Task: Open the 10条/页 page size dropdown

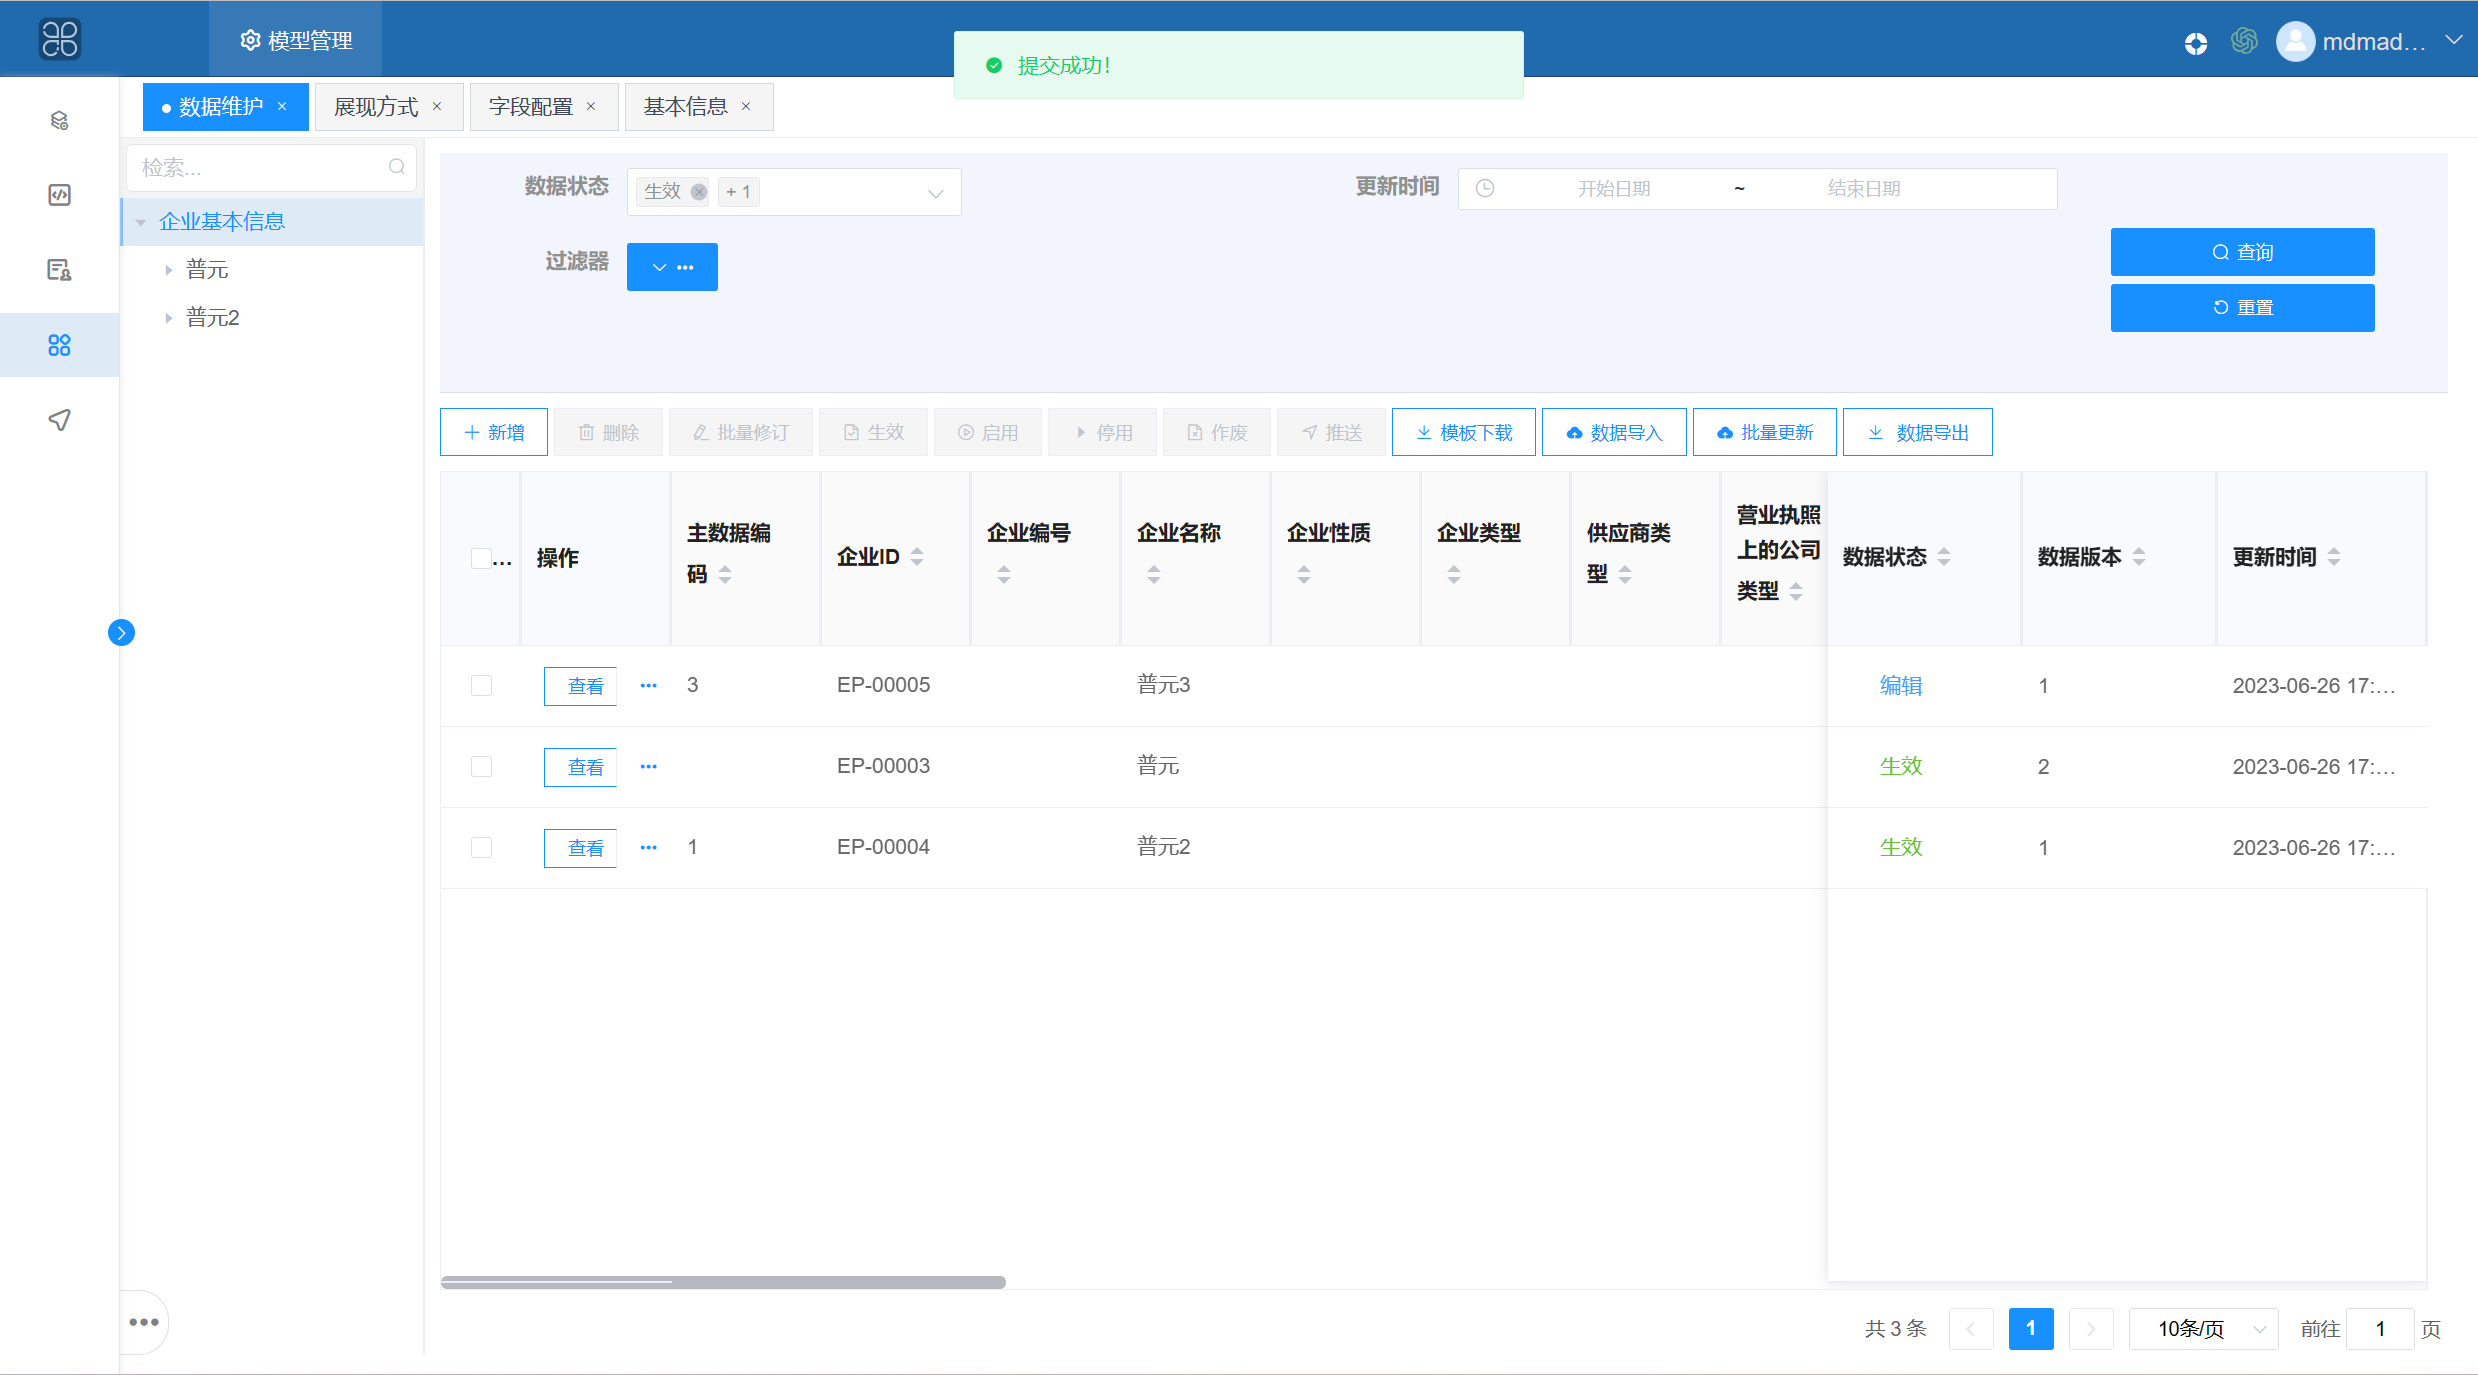Action: (x=2204, y=1328)
